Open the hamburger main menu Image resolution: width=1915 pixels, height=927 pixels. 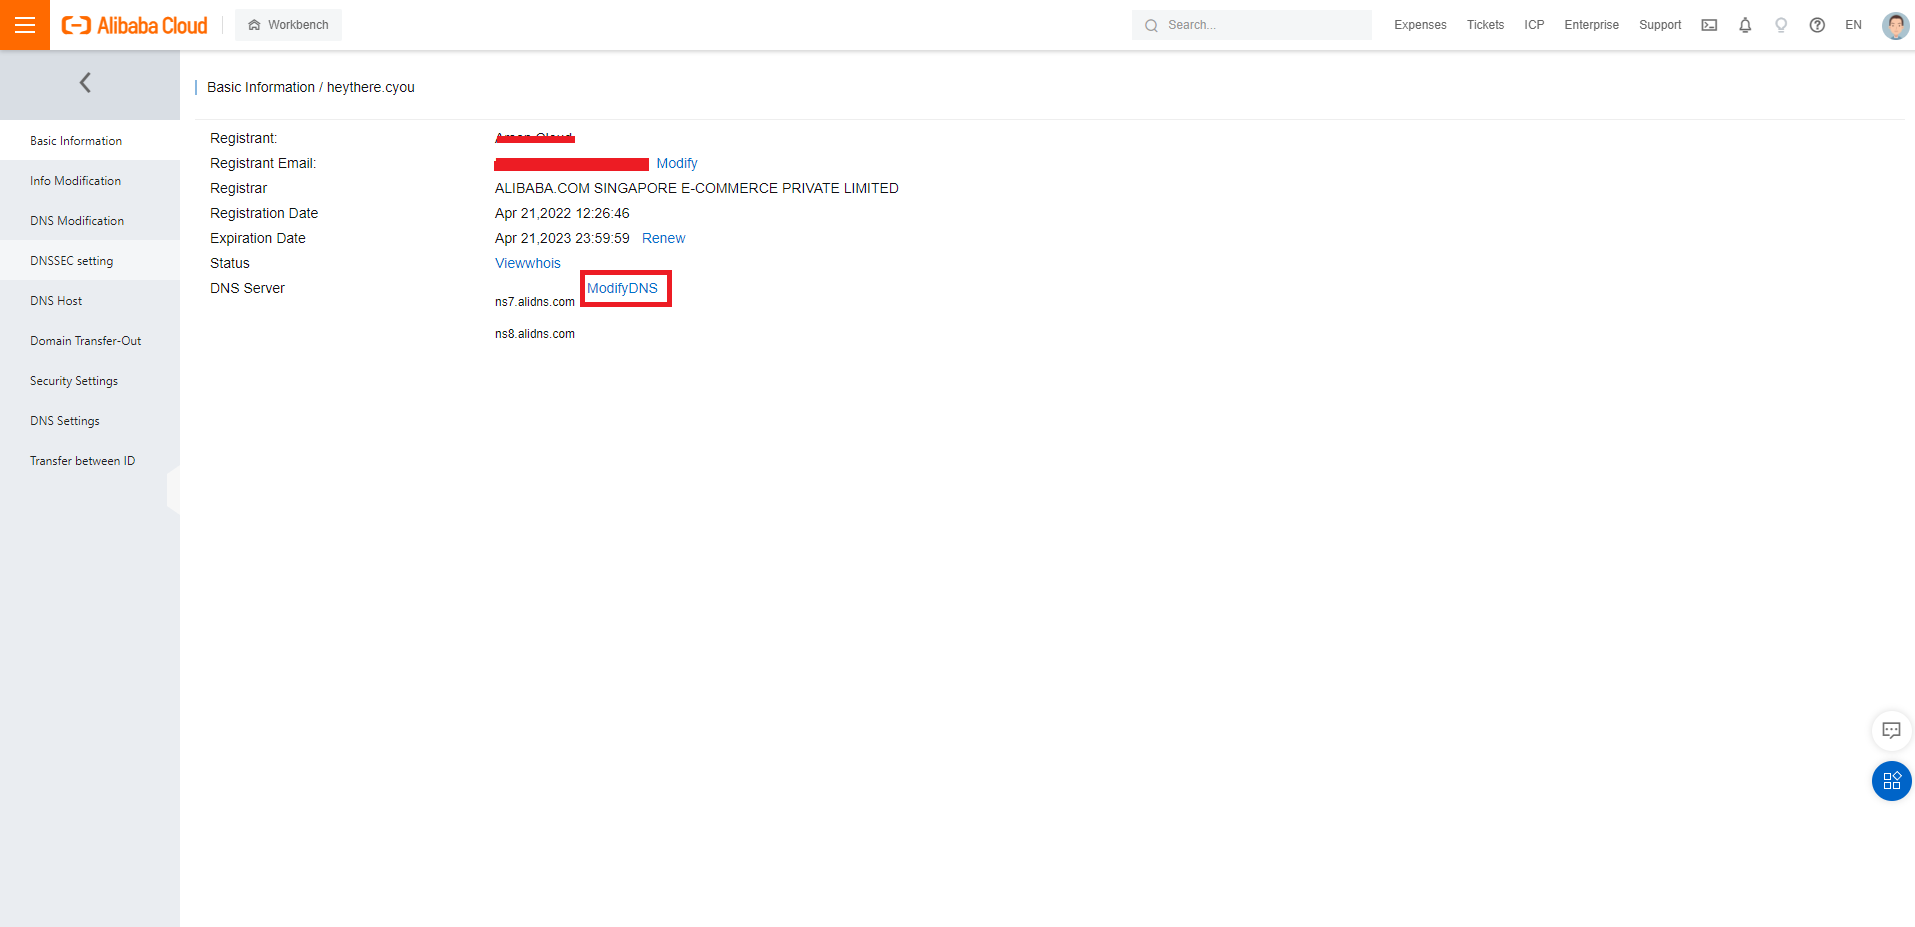click(x=25, y=25)
